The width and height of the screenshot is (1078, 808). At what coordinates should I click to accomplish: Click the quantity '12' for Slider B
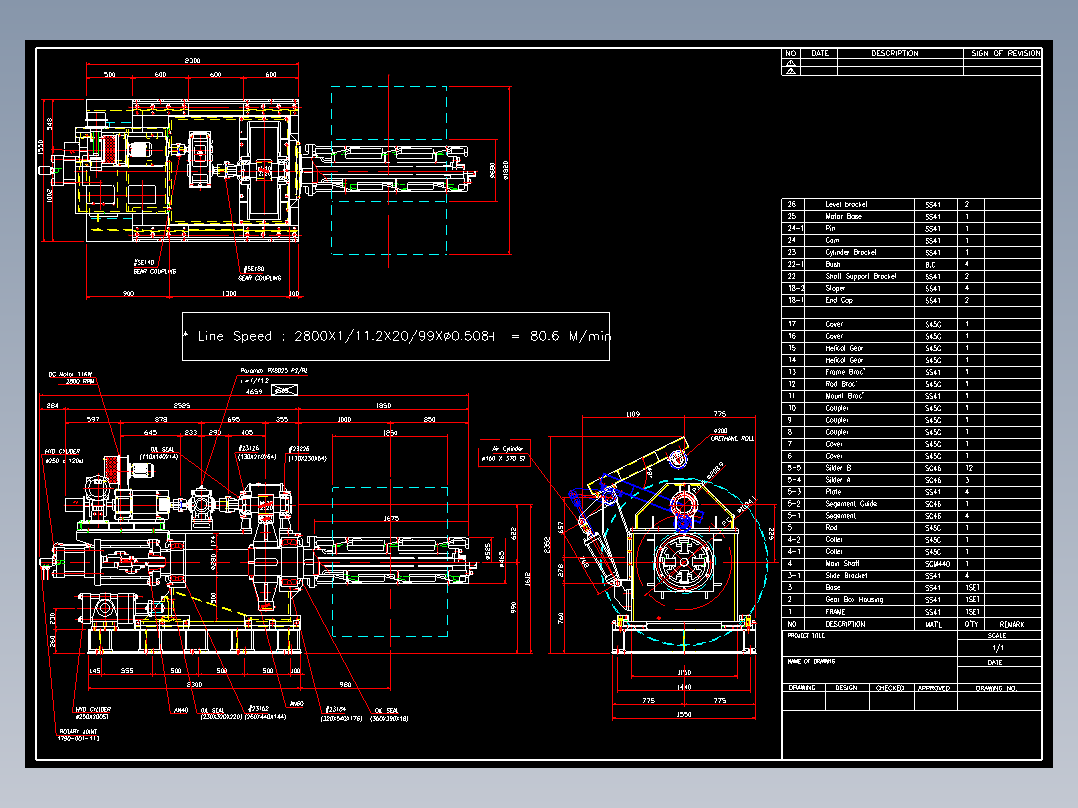tap(968, 468)
